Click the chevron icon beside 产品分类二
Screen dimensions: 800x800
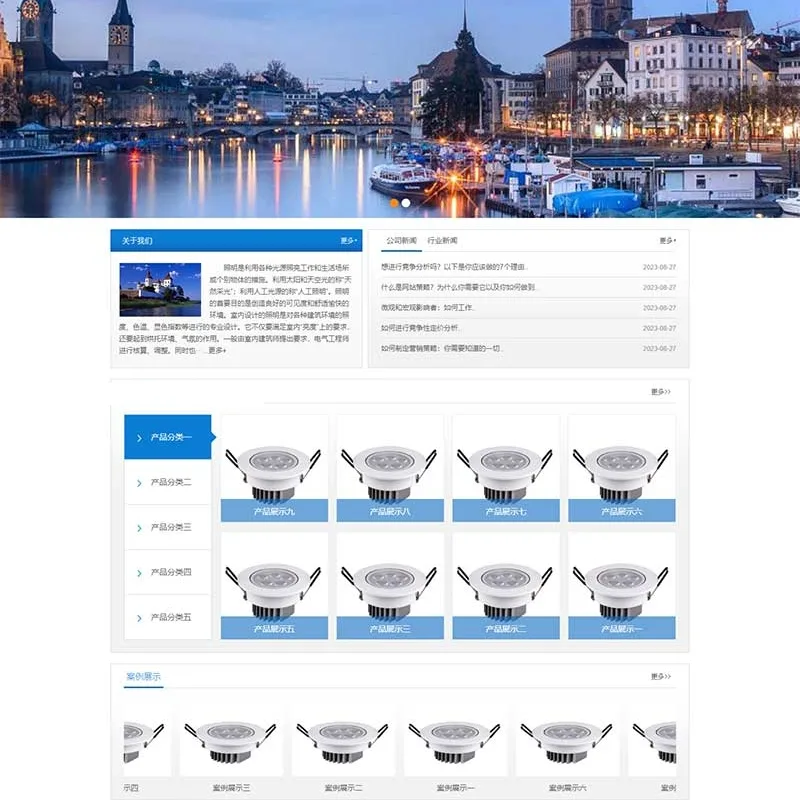[139, 483]
